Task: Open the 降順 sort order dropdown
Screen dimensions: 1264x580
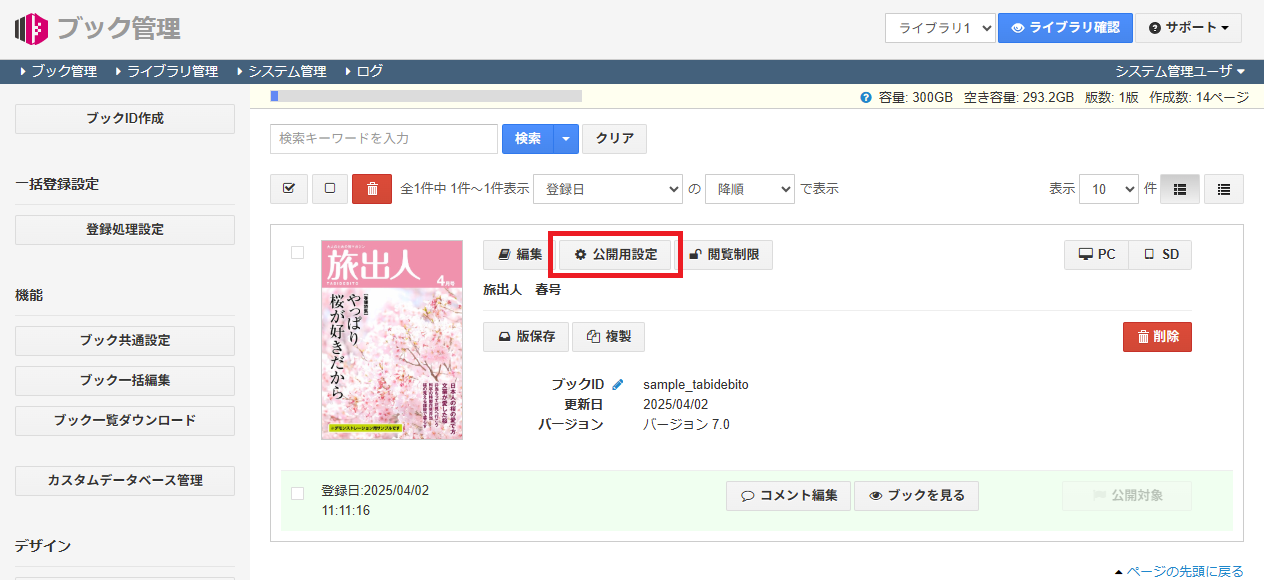Action: pos(749,188)
